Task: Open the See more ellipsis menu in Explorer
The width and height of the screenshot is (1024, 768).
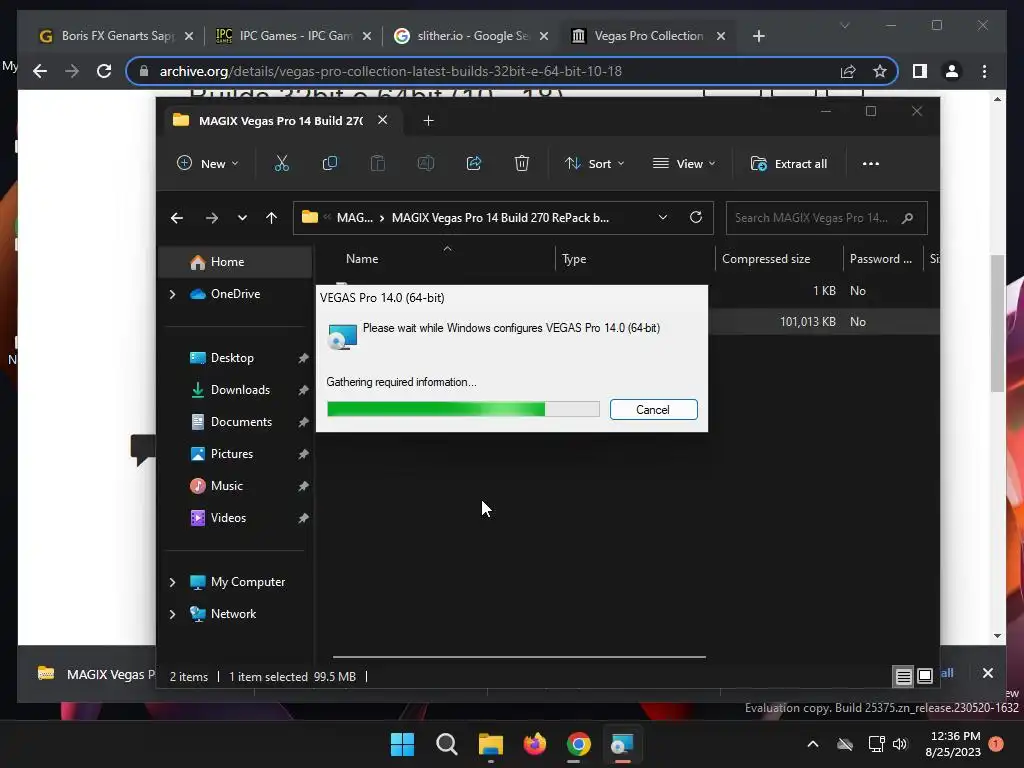Action: [871, 163]
